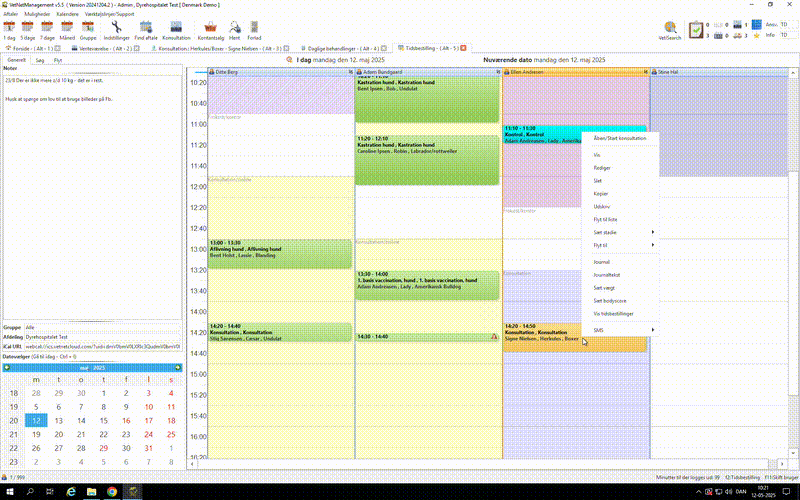
Task: Choose Journal in the context menu
Action: (620, 262)
